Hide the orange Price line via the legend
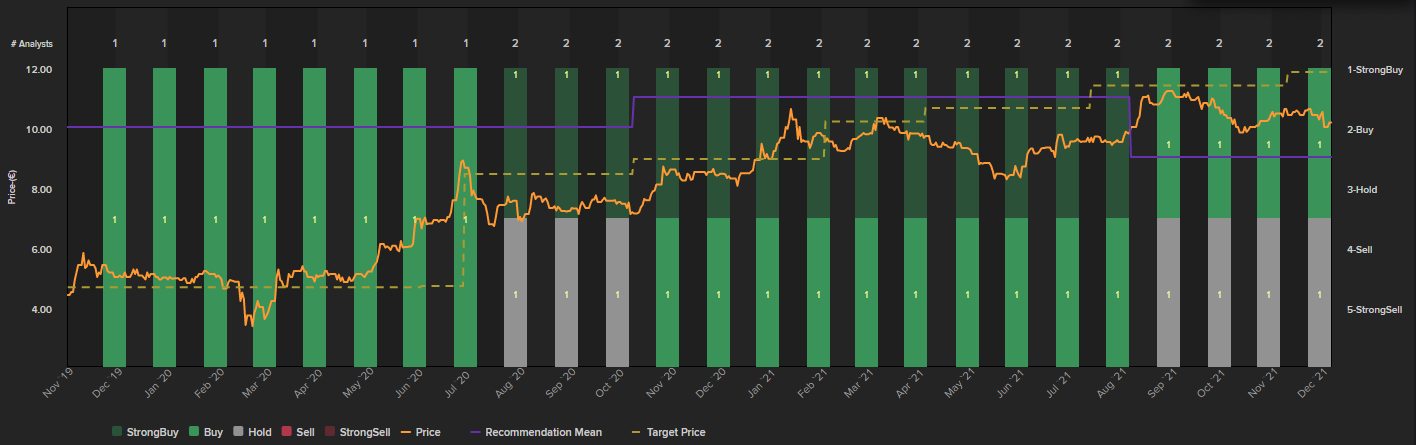The height and width of the screenshot is (445, 1416). point(419,432)
